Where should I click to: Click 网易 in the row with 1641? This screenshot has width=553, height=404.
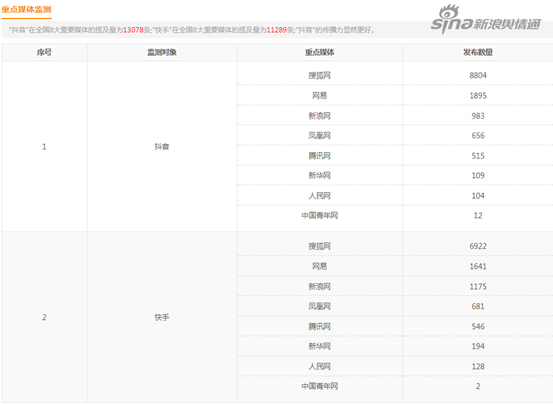pyautogui.click(x=320, y=266)
